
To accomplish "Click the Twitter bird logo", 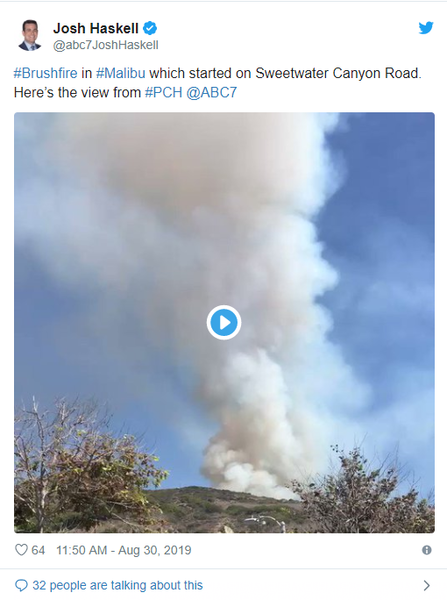I will point(426,28).
